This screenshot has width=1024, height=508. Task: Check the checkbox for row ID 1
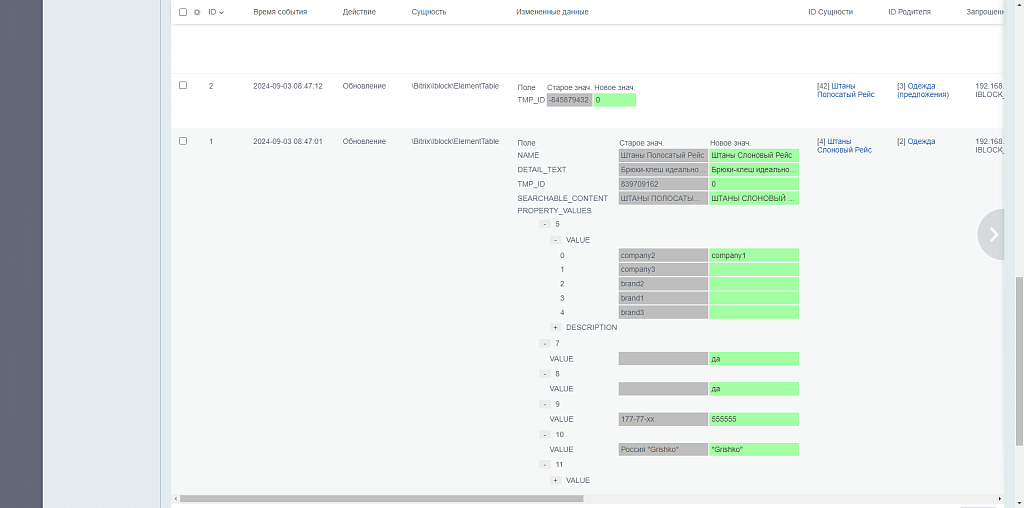[x=183, y=141]
